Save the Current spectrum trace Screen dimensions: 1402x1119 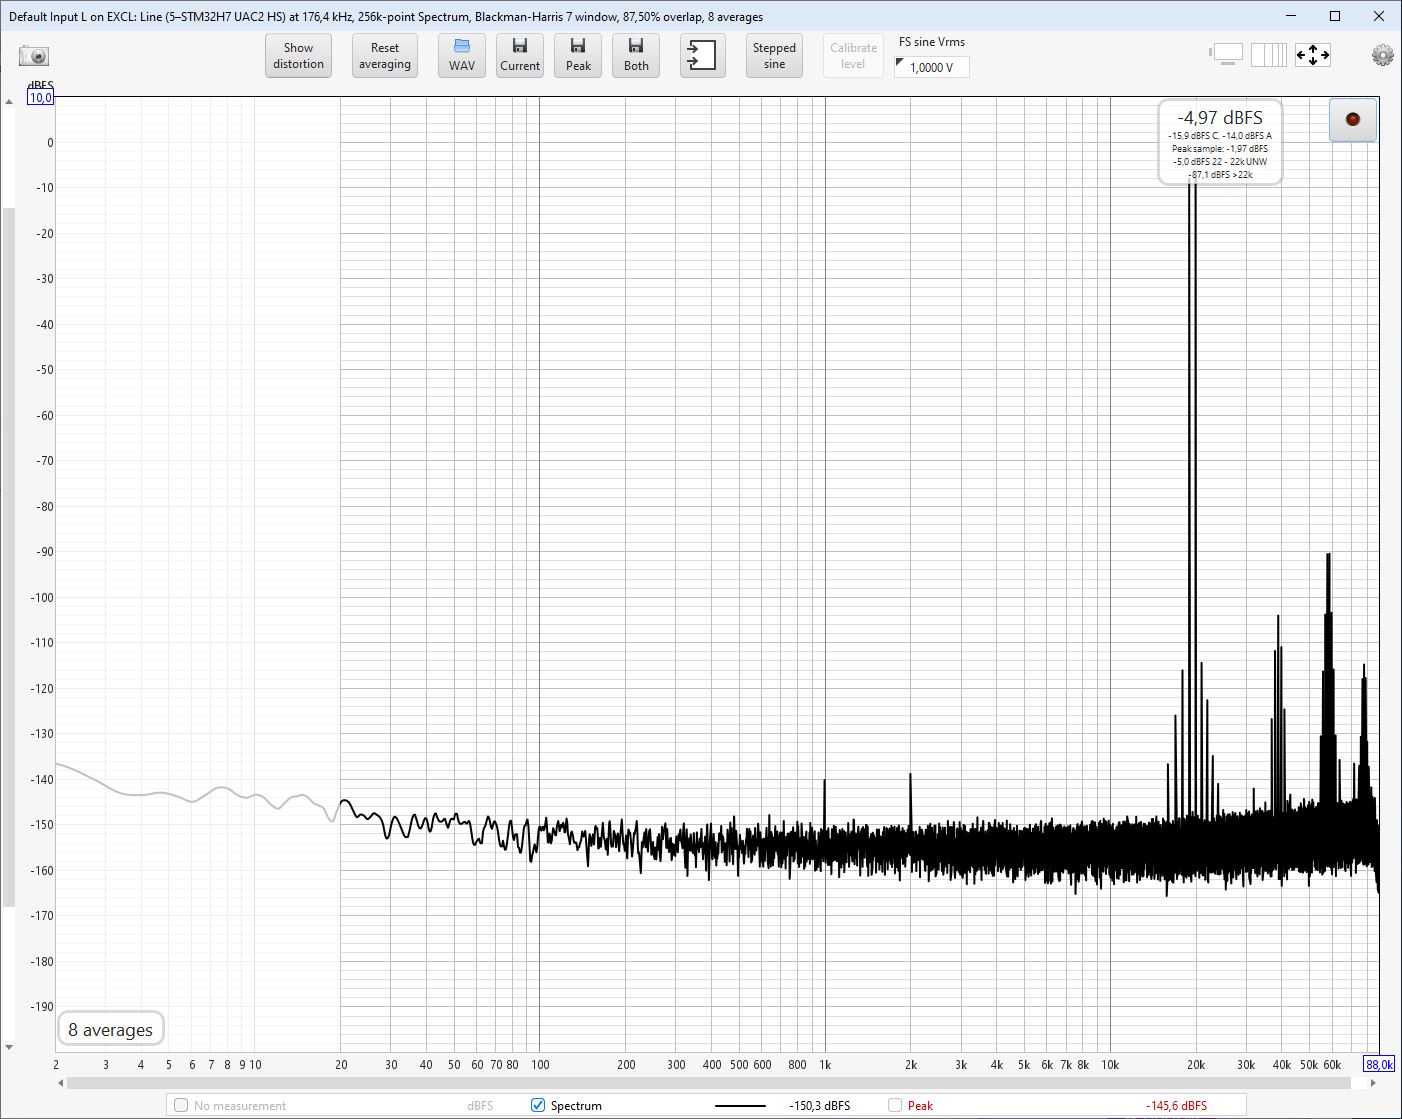pyautogui.click(x=520, y=55)
